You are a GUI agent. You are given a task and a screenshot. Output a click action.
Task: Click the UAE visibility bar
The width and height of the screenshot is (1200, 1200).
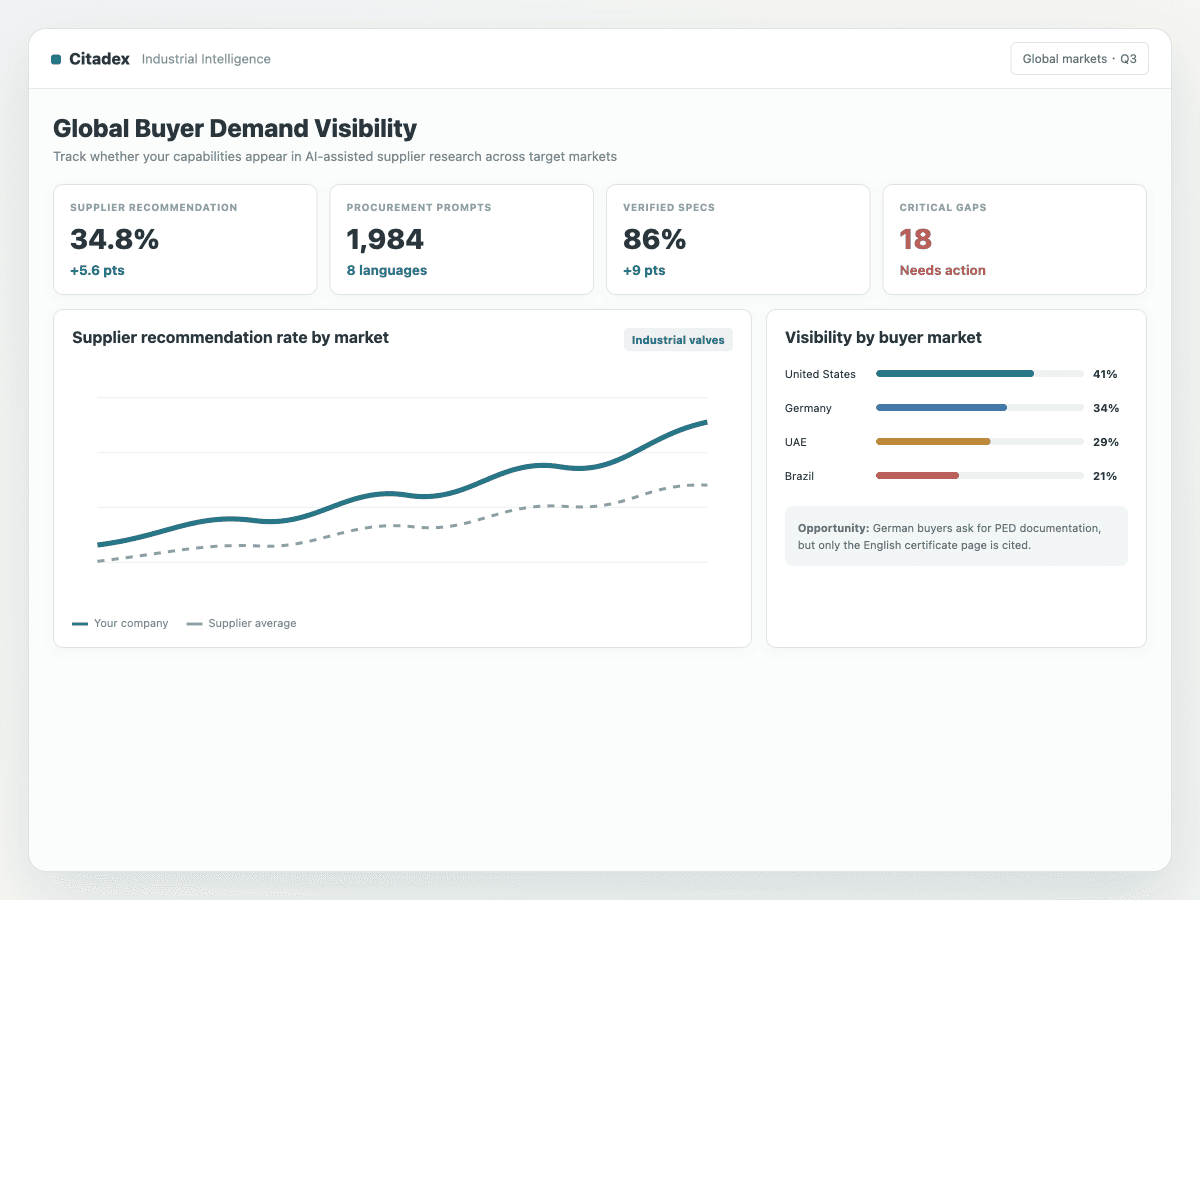[x=980, y=442]
